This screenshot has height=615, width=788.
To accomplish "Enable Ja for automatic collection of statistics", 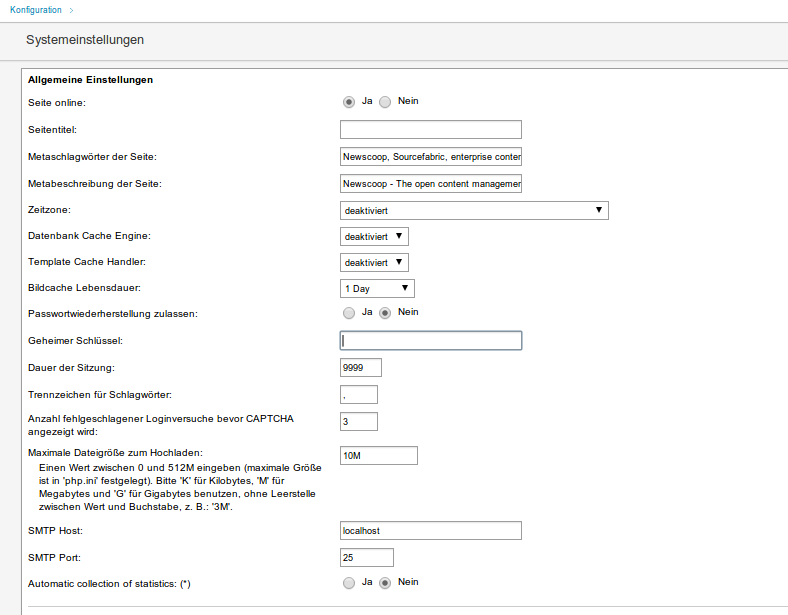I will tap(349, 583).
